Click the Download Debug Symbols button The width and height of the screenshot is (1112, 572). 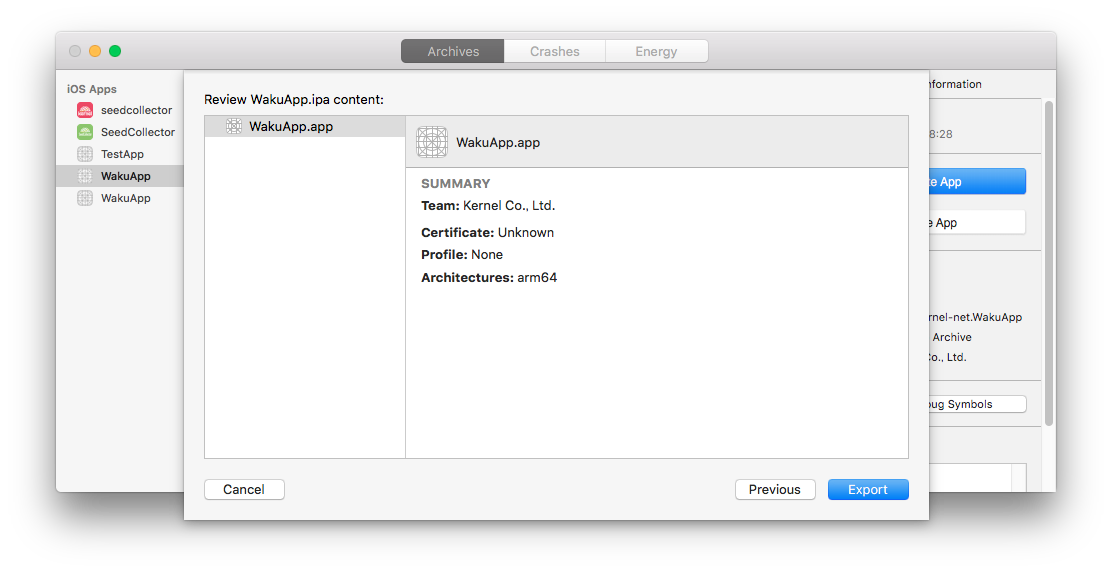tap(976, 404)
